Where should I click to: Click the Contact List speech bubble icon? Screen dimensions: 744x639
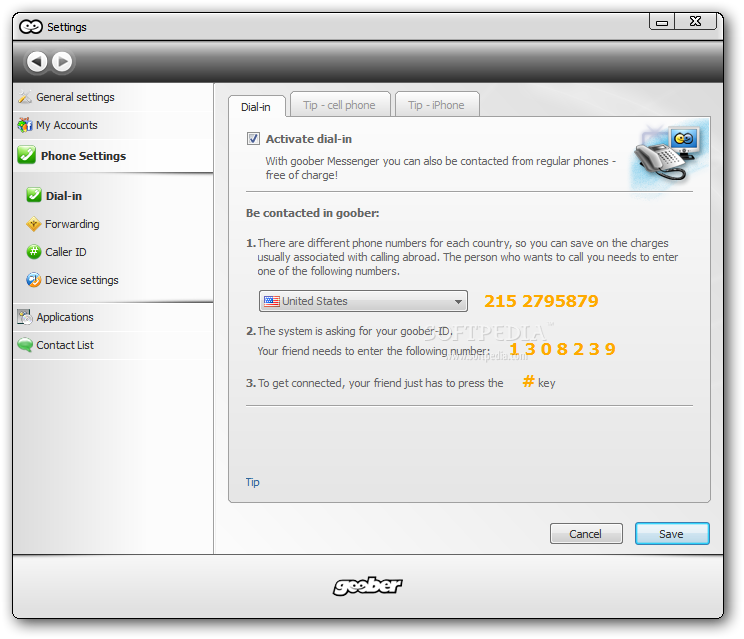tap(25, 345)
